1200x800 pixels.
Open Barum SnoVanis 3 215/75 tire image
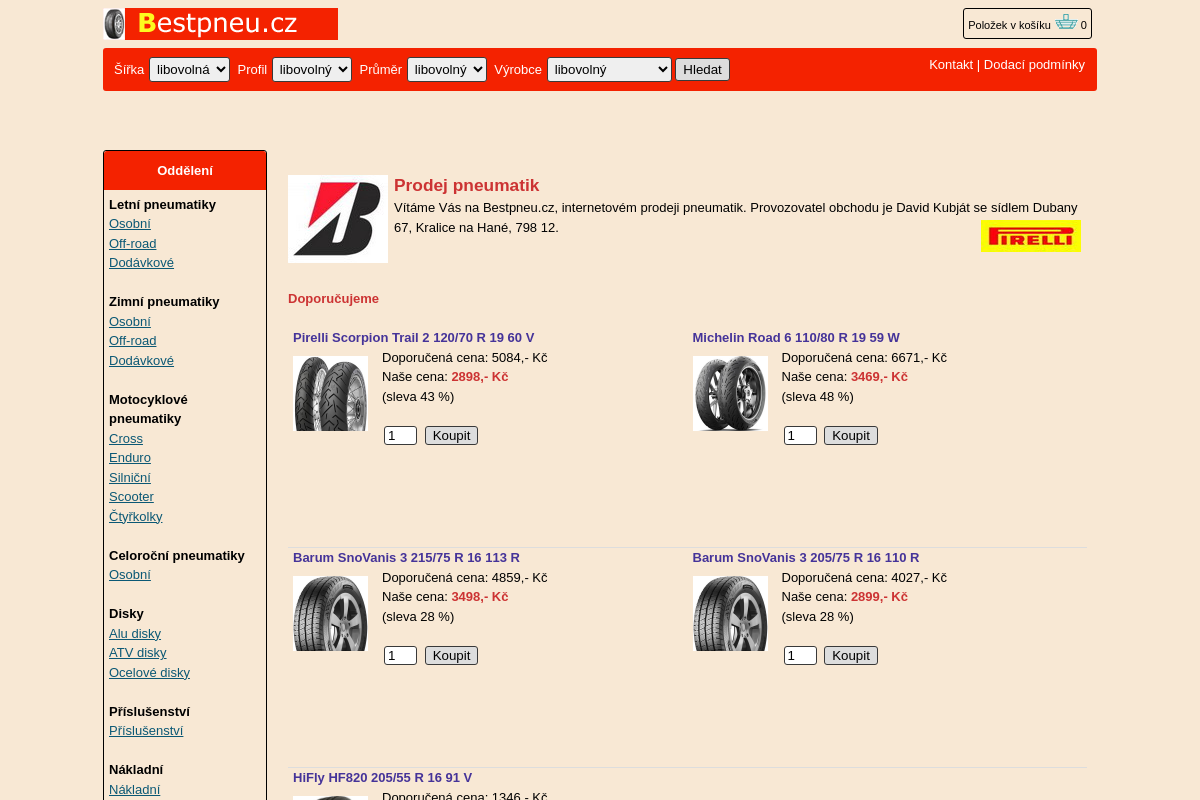(330, 613)
